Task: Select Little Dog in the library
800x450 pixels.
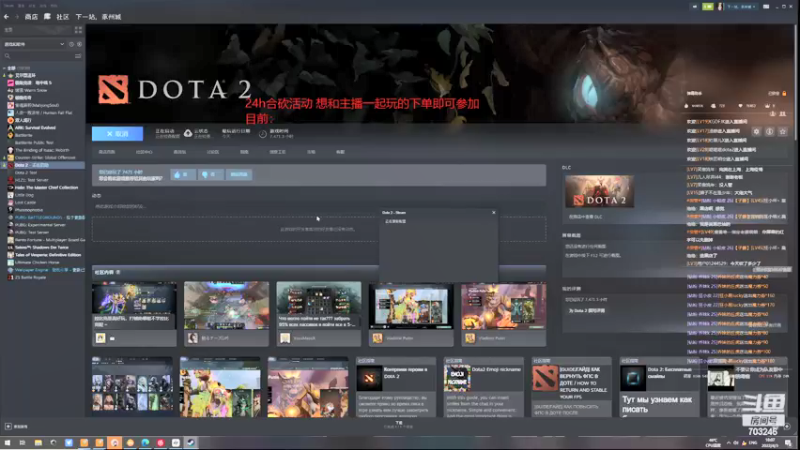Action: tap(24, 195)
